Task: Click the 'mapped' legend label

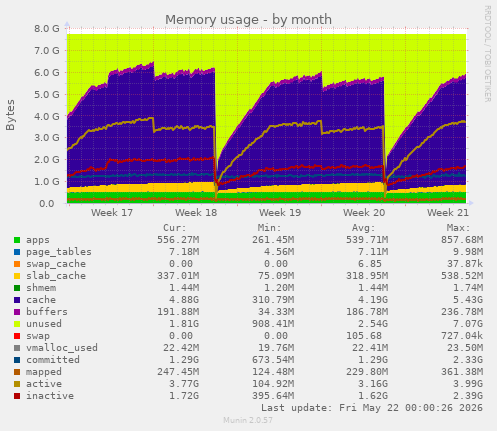Action: point(44,372)
